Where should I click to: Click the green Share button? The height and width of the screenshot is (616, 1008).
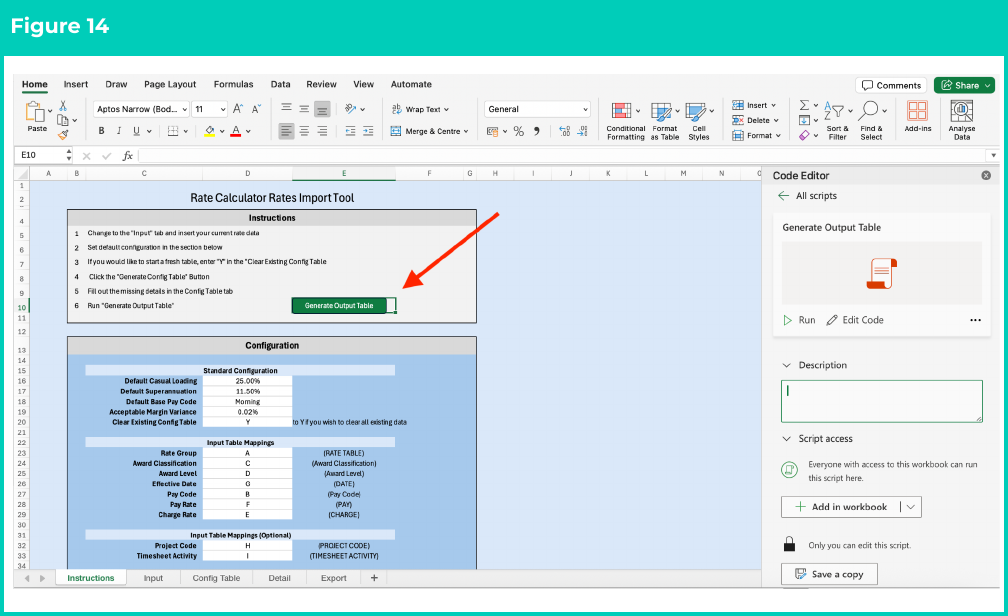(964, 86)
